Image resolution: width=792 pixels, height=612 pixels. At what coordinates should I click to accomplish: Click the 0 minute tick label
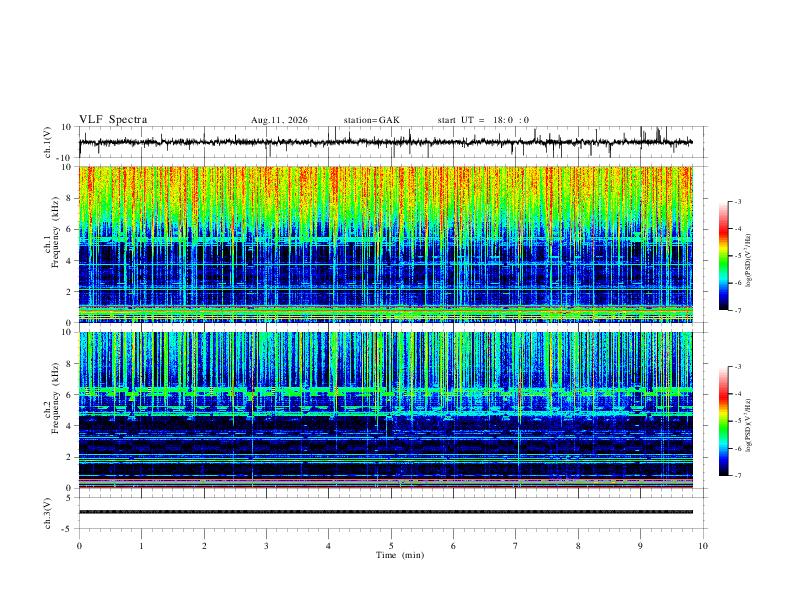[79, 546]
